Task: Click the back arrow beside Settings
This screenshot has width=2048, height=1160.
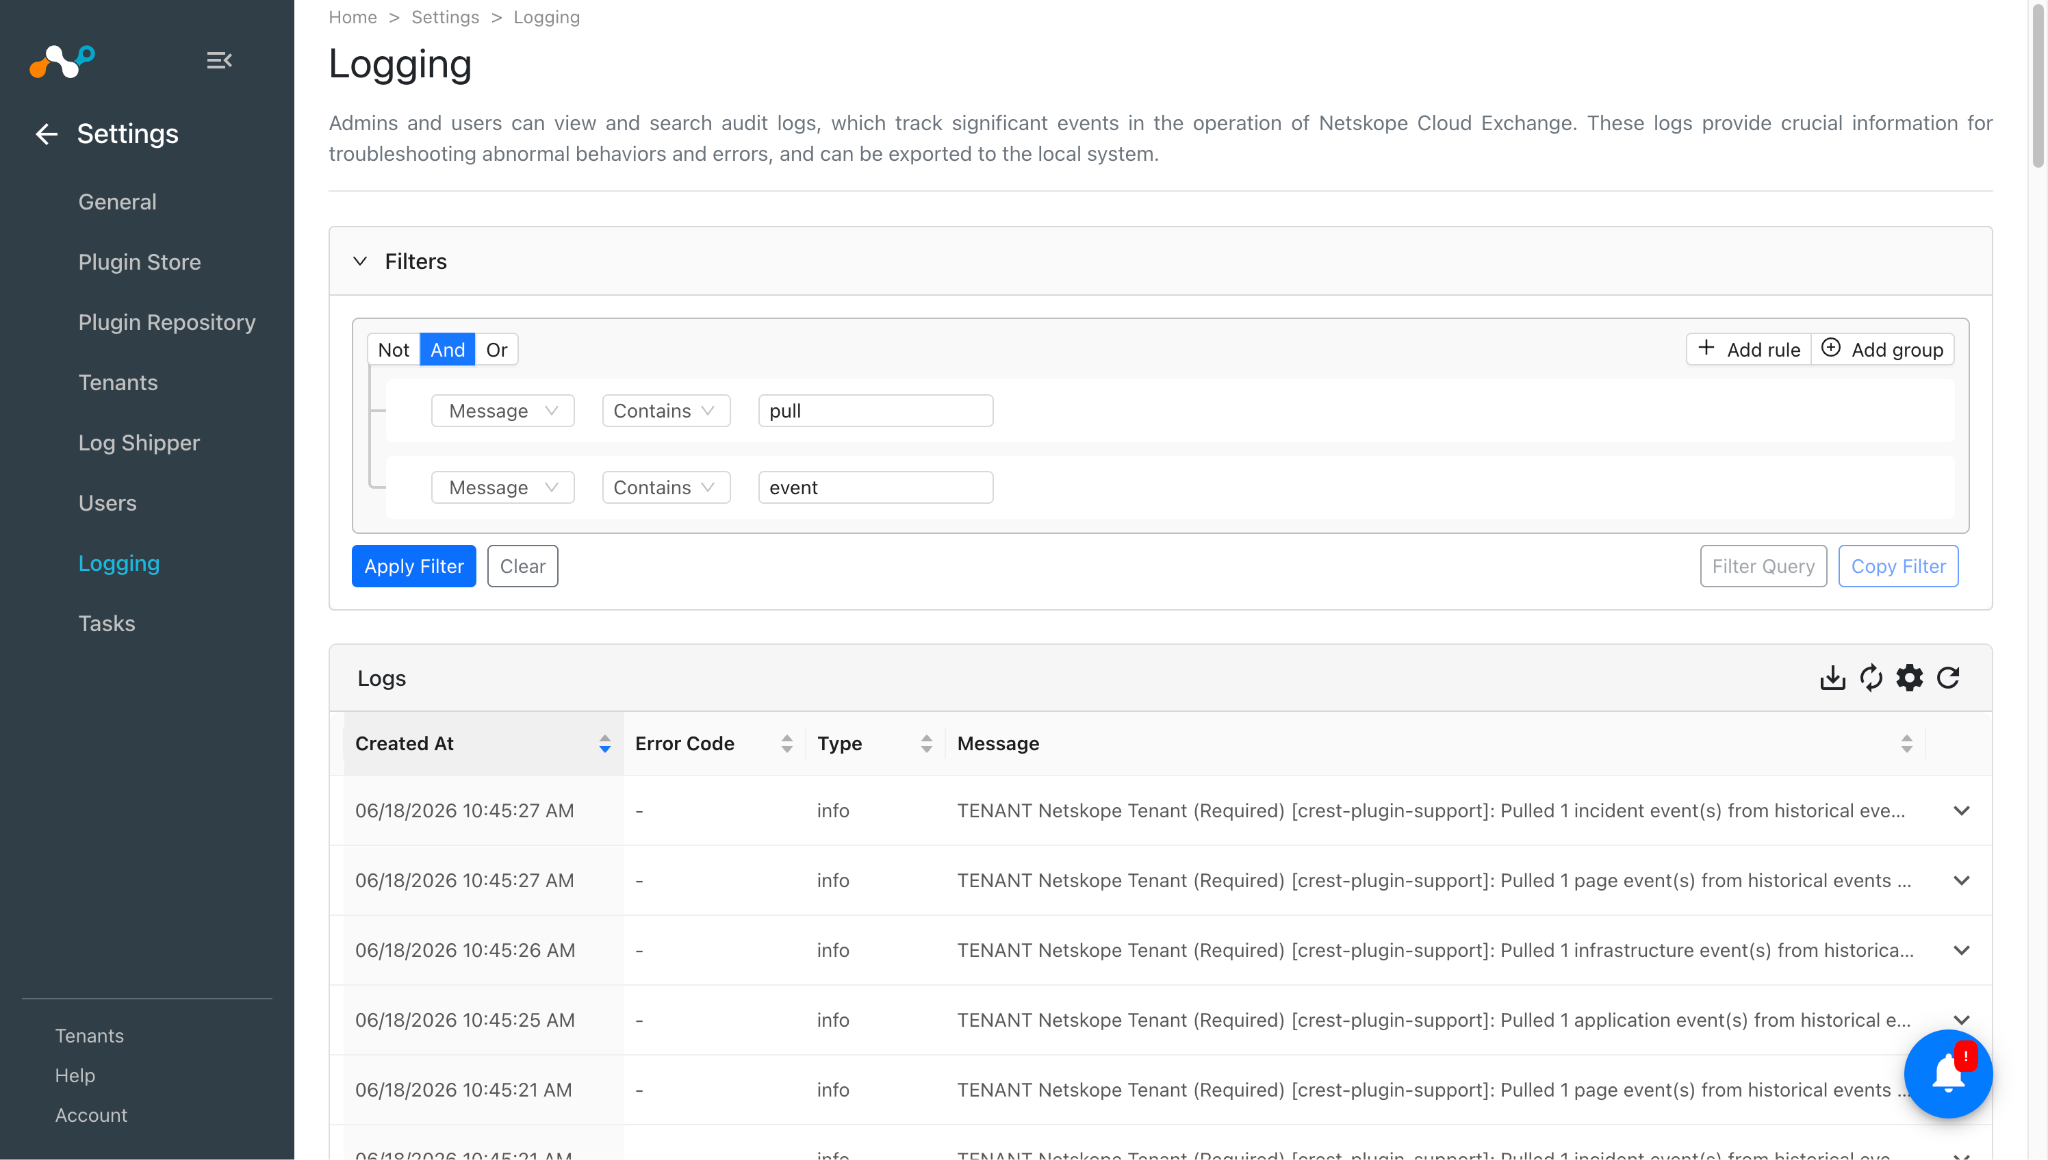Action: click(x=46, y=134)
